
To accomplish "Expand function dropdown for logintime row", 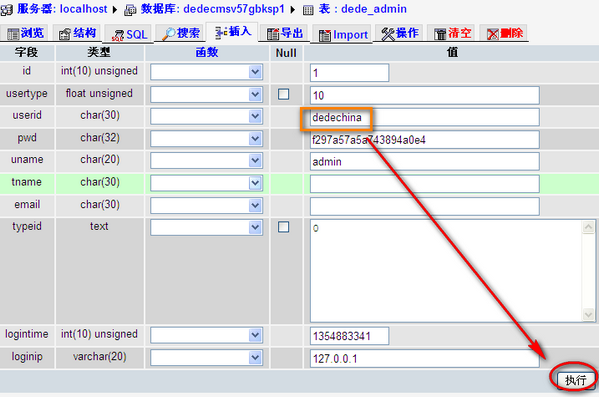I will point(255,335).
